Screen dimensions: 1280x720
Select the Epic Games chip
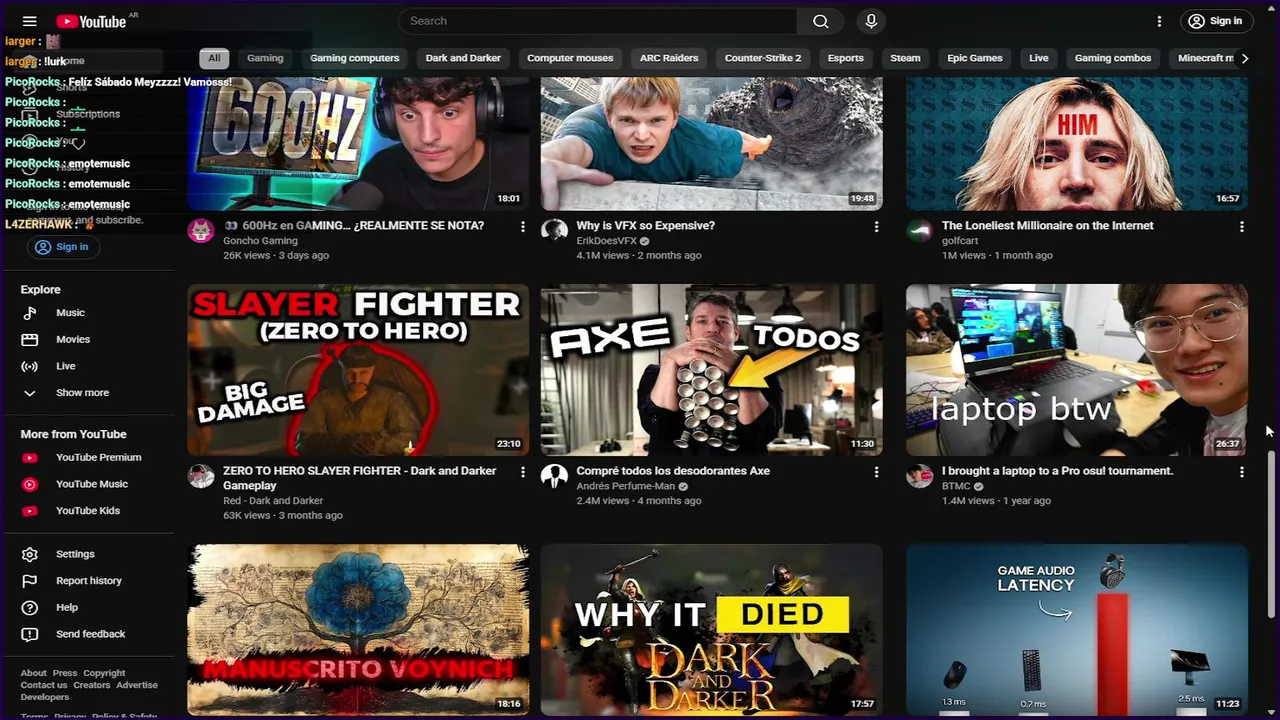point(974,58)
